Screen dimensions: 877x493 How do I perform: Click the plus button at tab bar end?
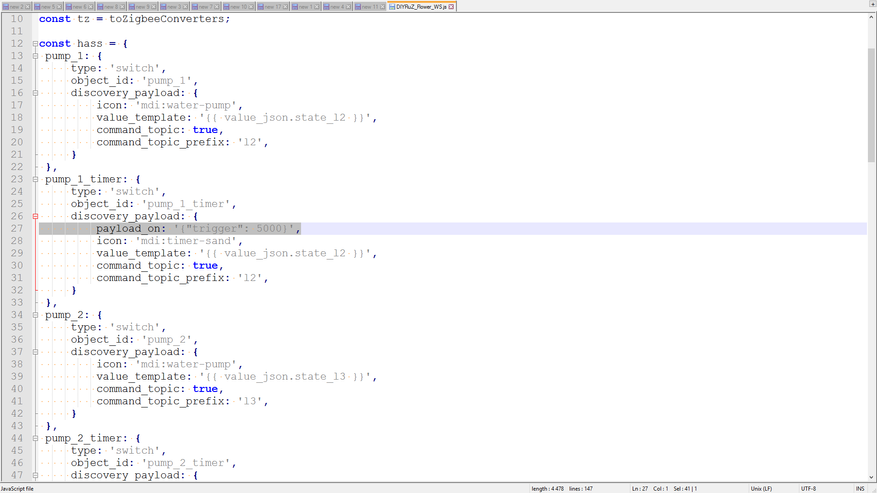click(x=872, y=4)
